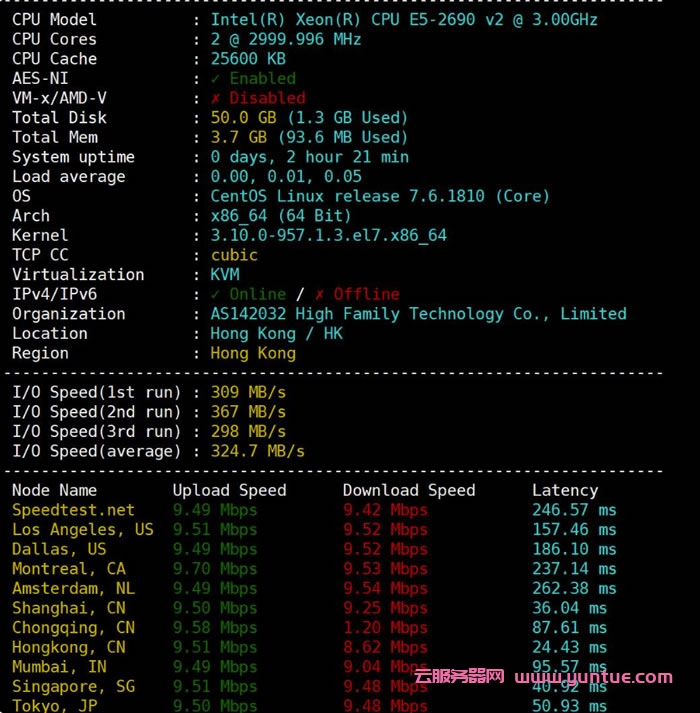Select the AS142032 High Family Technology organization
700x713 pixels.
coord(418,314)
